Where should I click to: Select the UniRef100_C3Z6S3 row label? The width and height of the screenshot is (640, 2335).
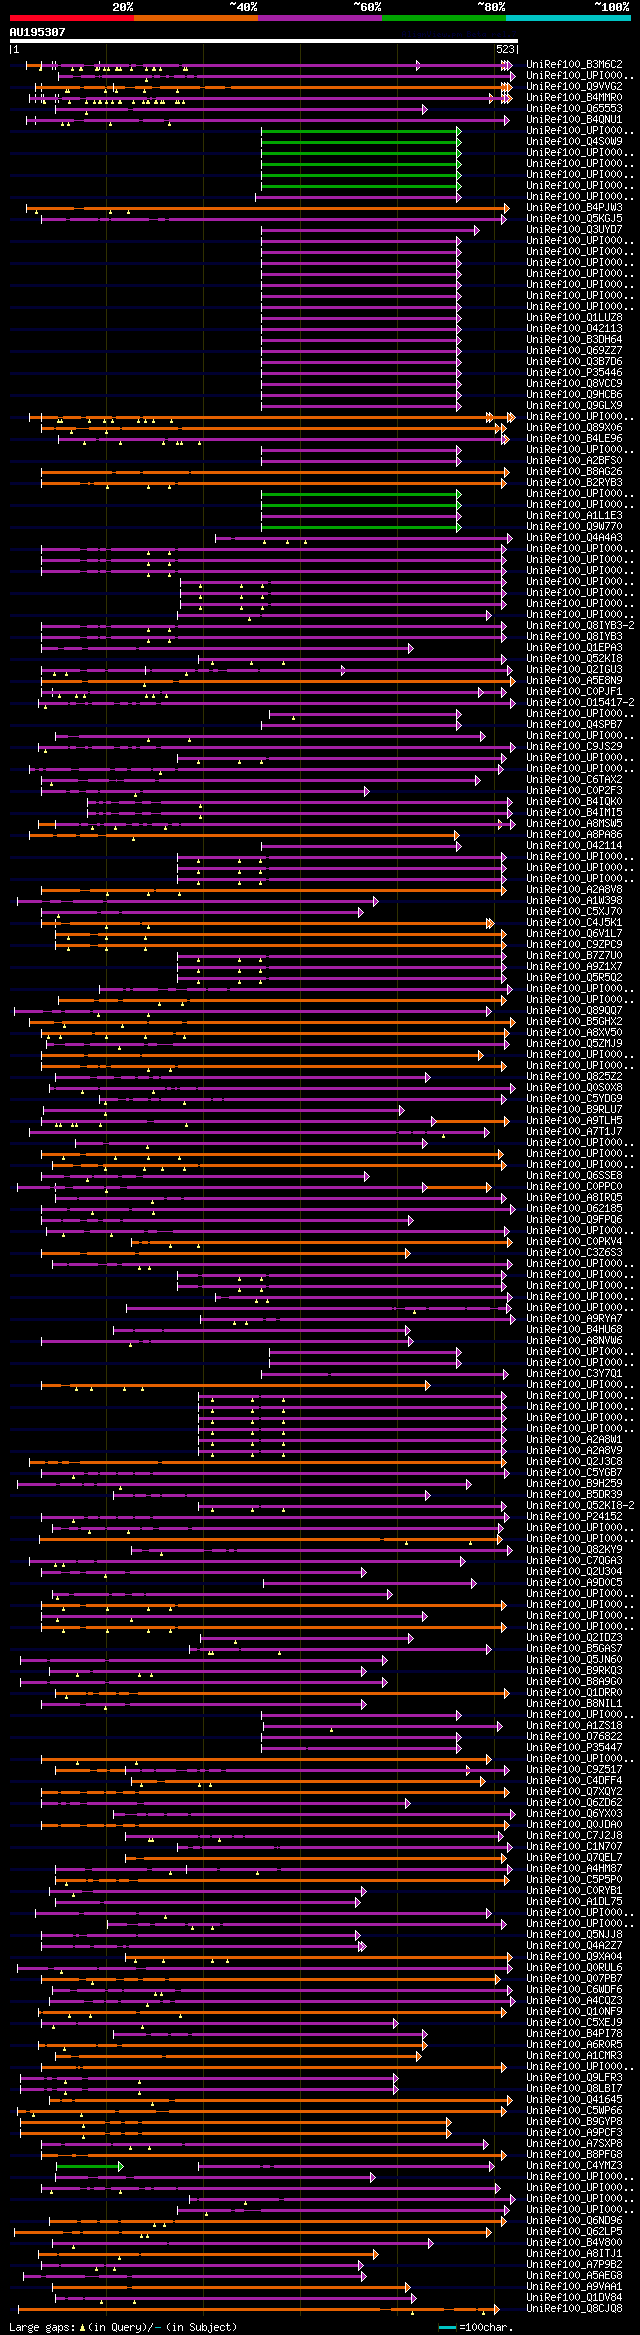coord(574,1253)
